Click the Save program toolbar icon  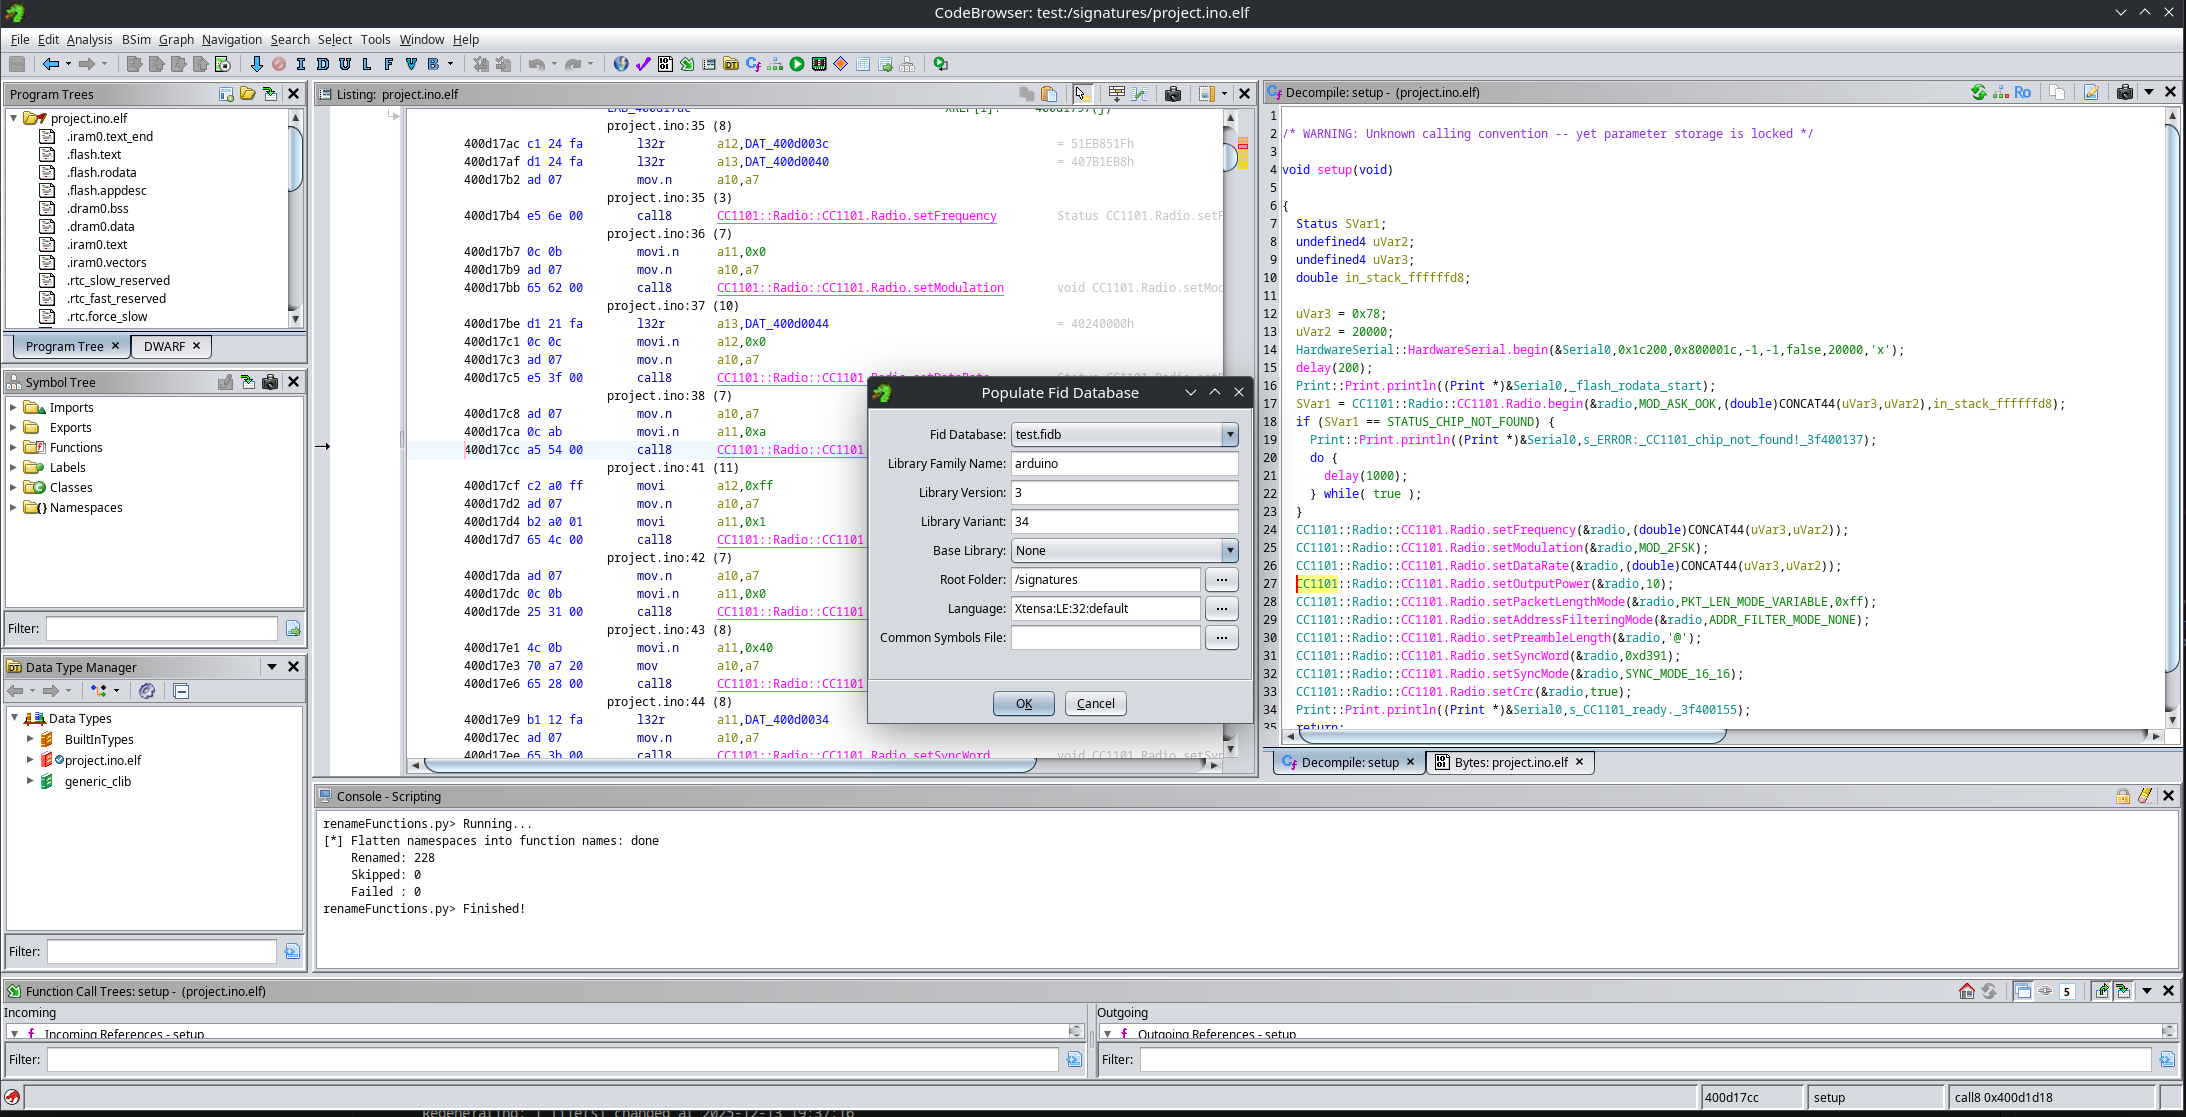pos(17,64)
